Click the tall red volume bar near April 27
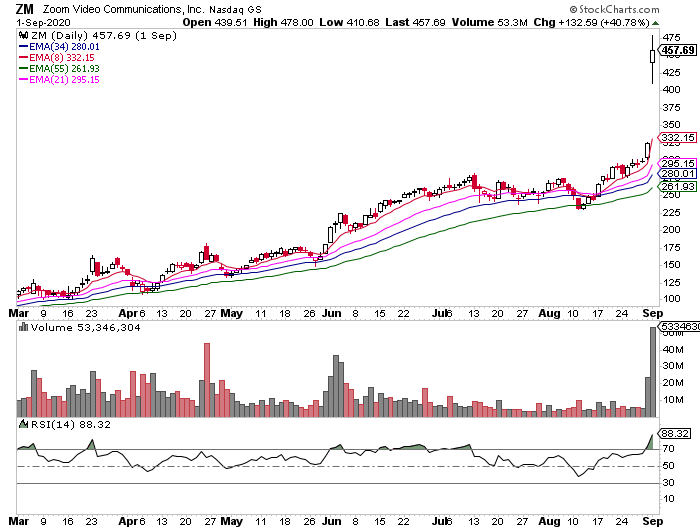Viewport: 700px width, 530px height. pyautogui.click(x=207, y=380)
